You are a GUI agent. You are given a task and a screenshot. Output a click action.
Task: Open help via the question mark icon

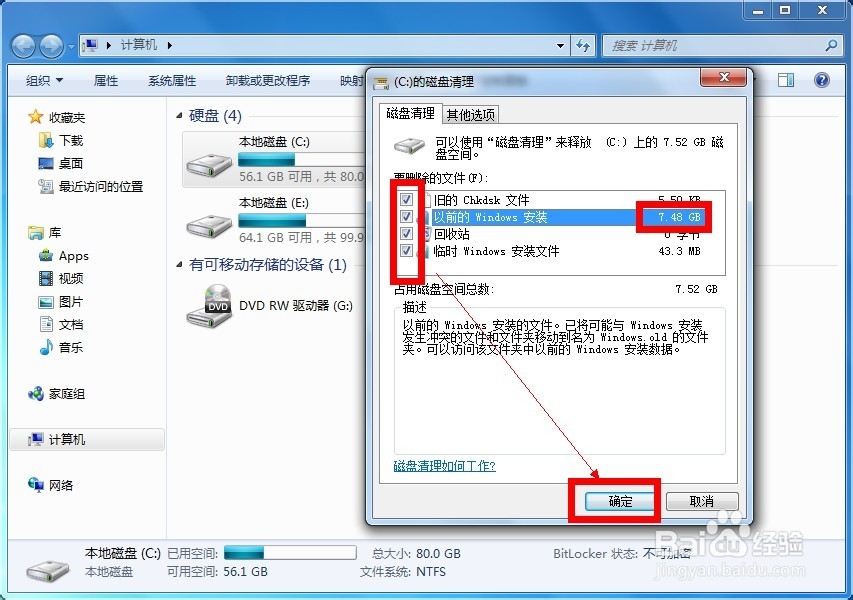point(822,79)
